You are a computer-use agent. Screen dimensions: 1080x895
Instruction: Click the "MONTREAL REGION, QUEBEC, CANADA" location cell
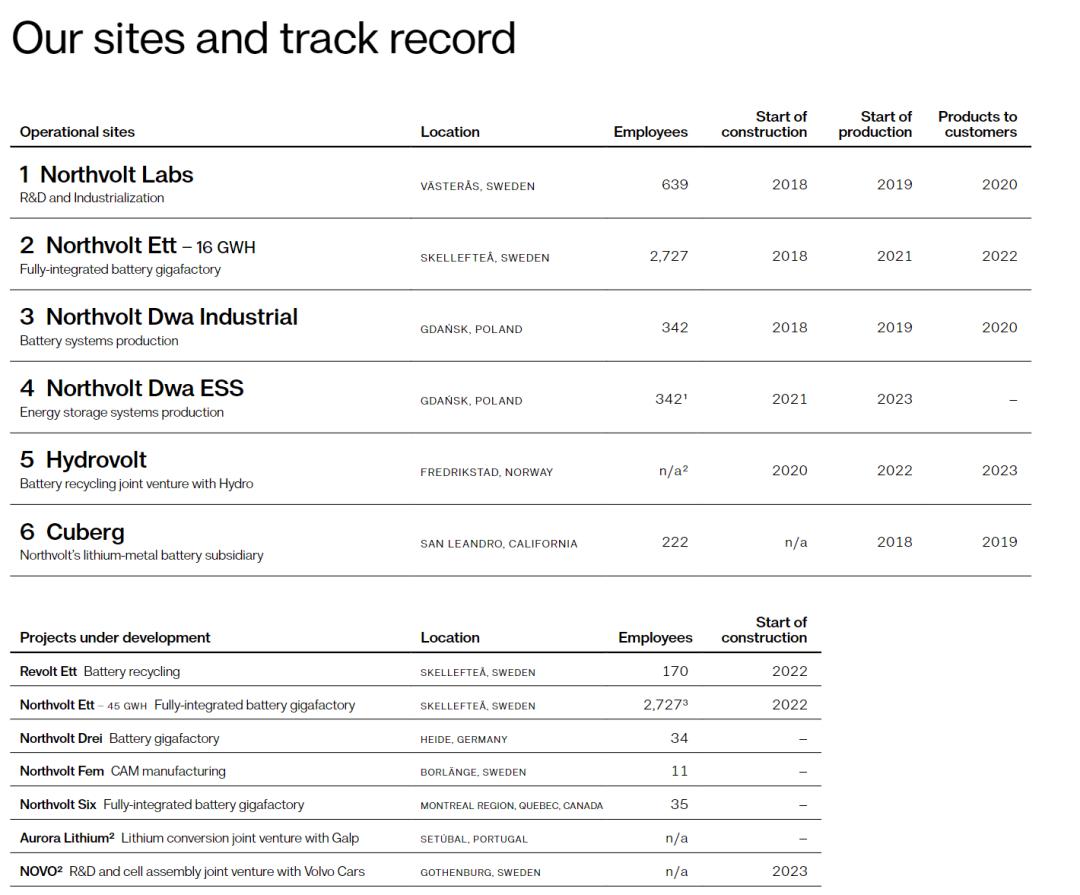[512, 806]
